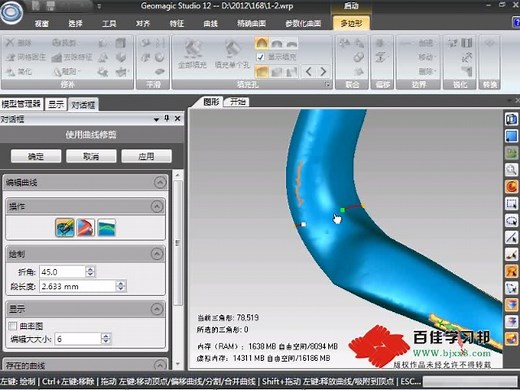
Task: Select the curvature fill style icon
Action: (x=262, y=43)
